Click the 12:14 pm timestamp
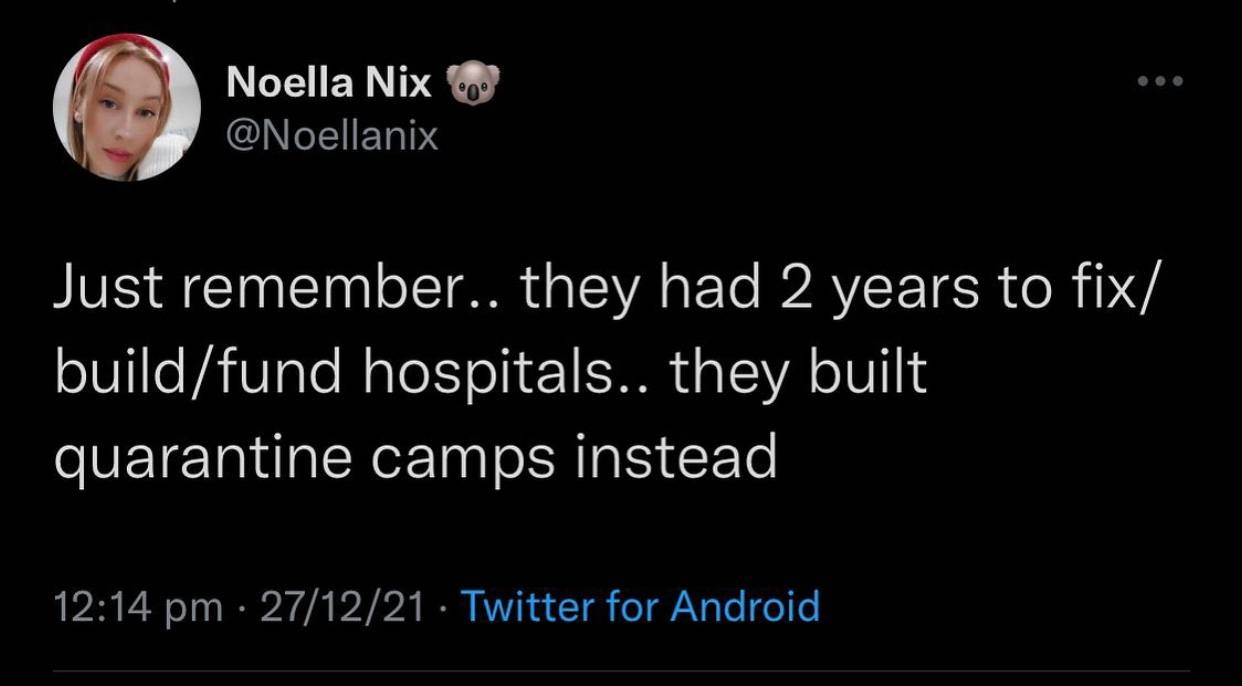The image size is (1242, 686). [x=137, y=606]
